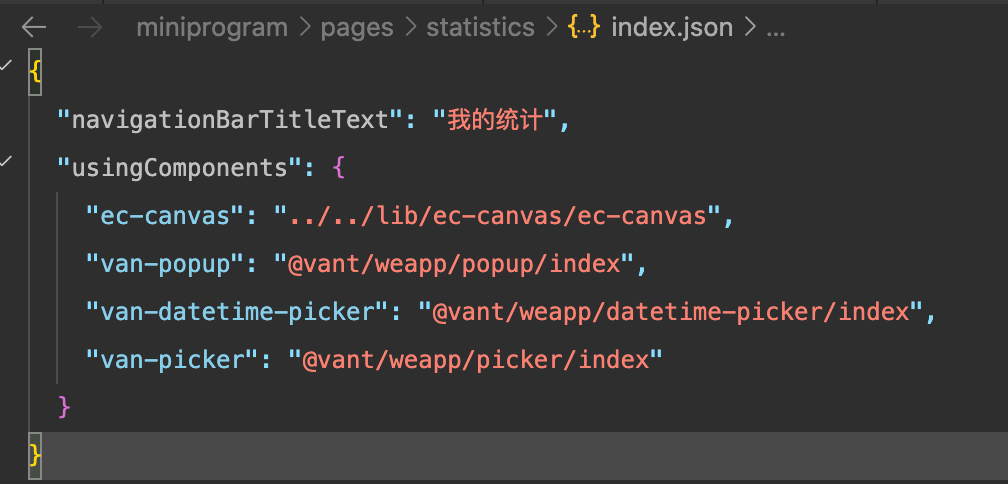
Task: Select index.json in the breadcrumb
Action: tap(672, 28)
